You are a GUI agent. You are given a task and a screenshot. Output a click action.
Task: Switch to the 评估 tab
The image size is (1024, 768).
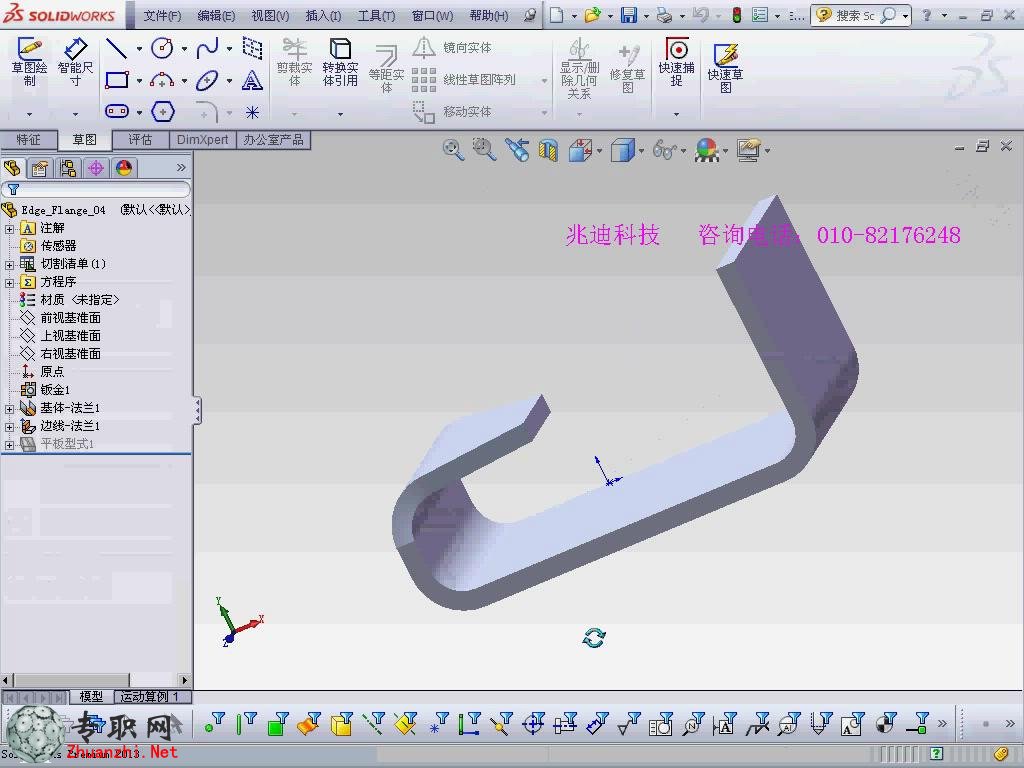(x=140, y=140)
